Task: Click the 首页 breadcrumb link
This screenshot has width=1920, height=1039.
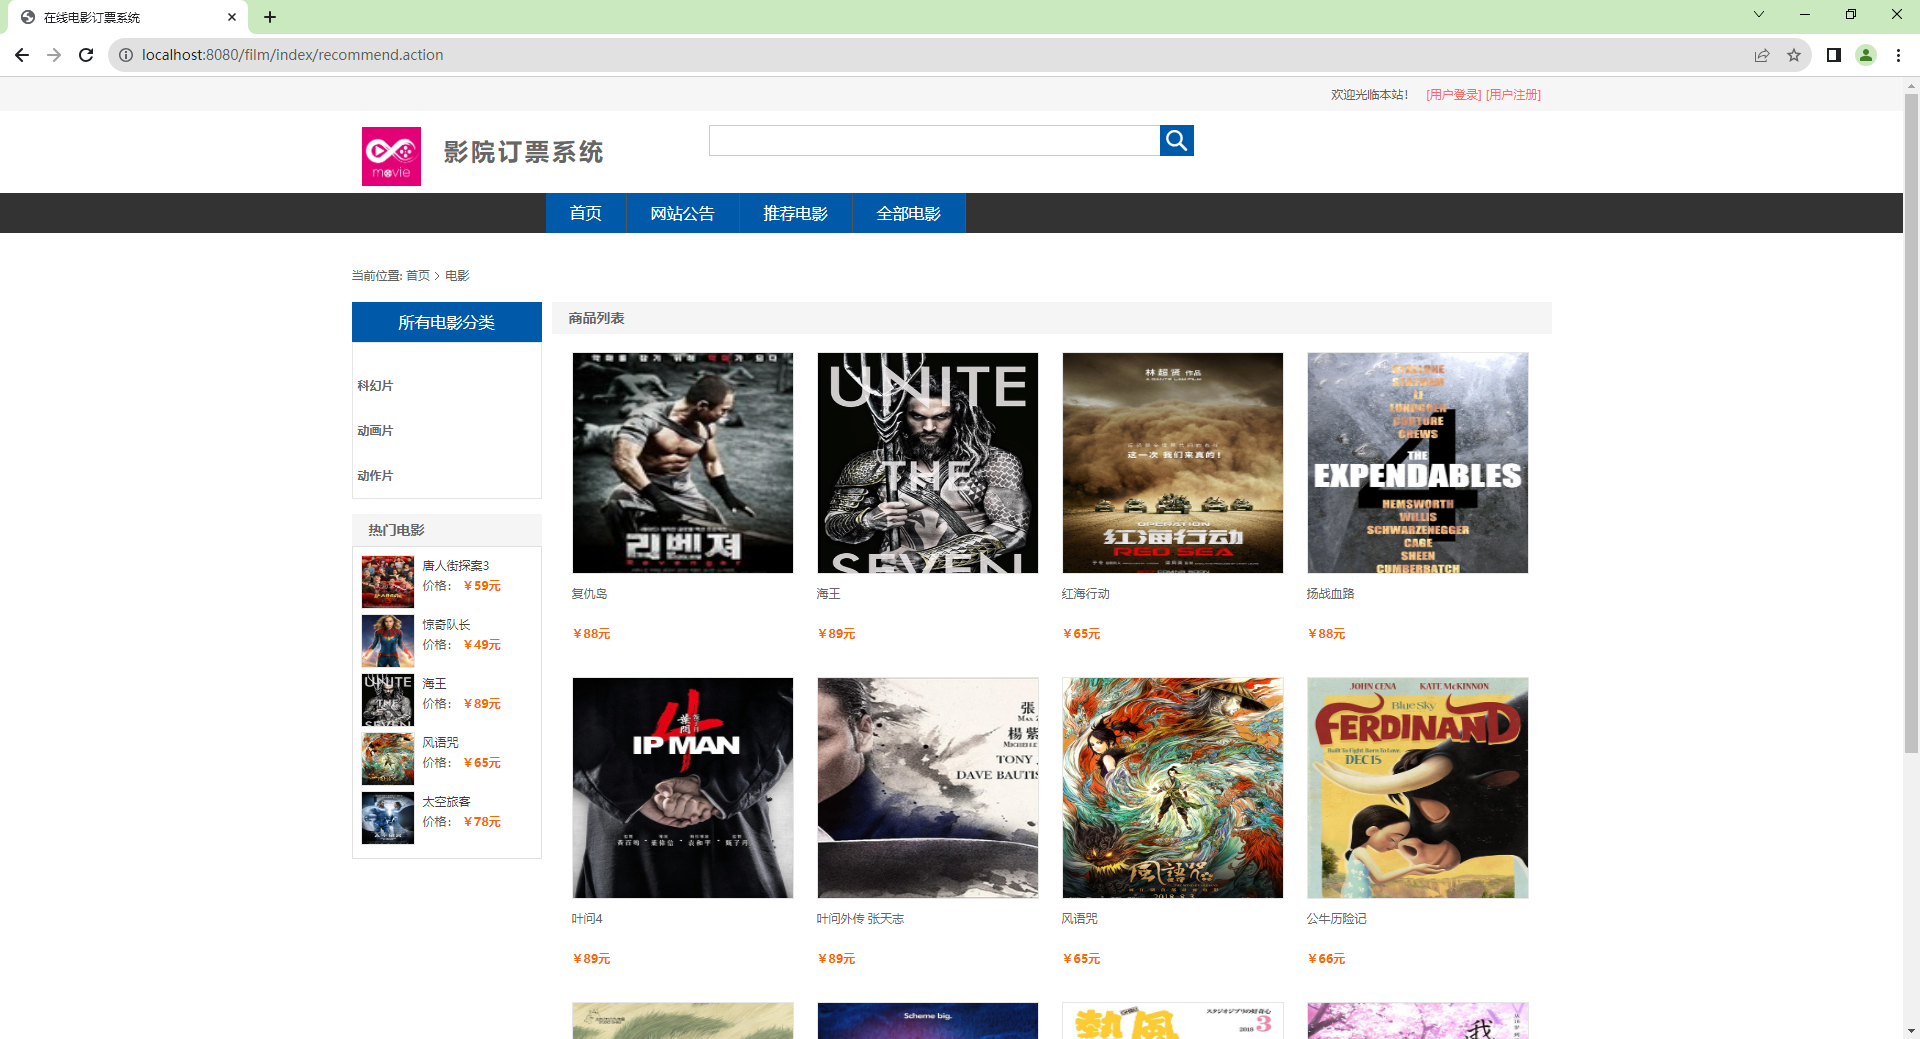Action: tap(418, 276)
